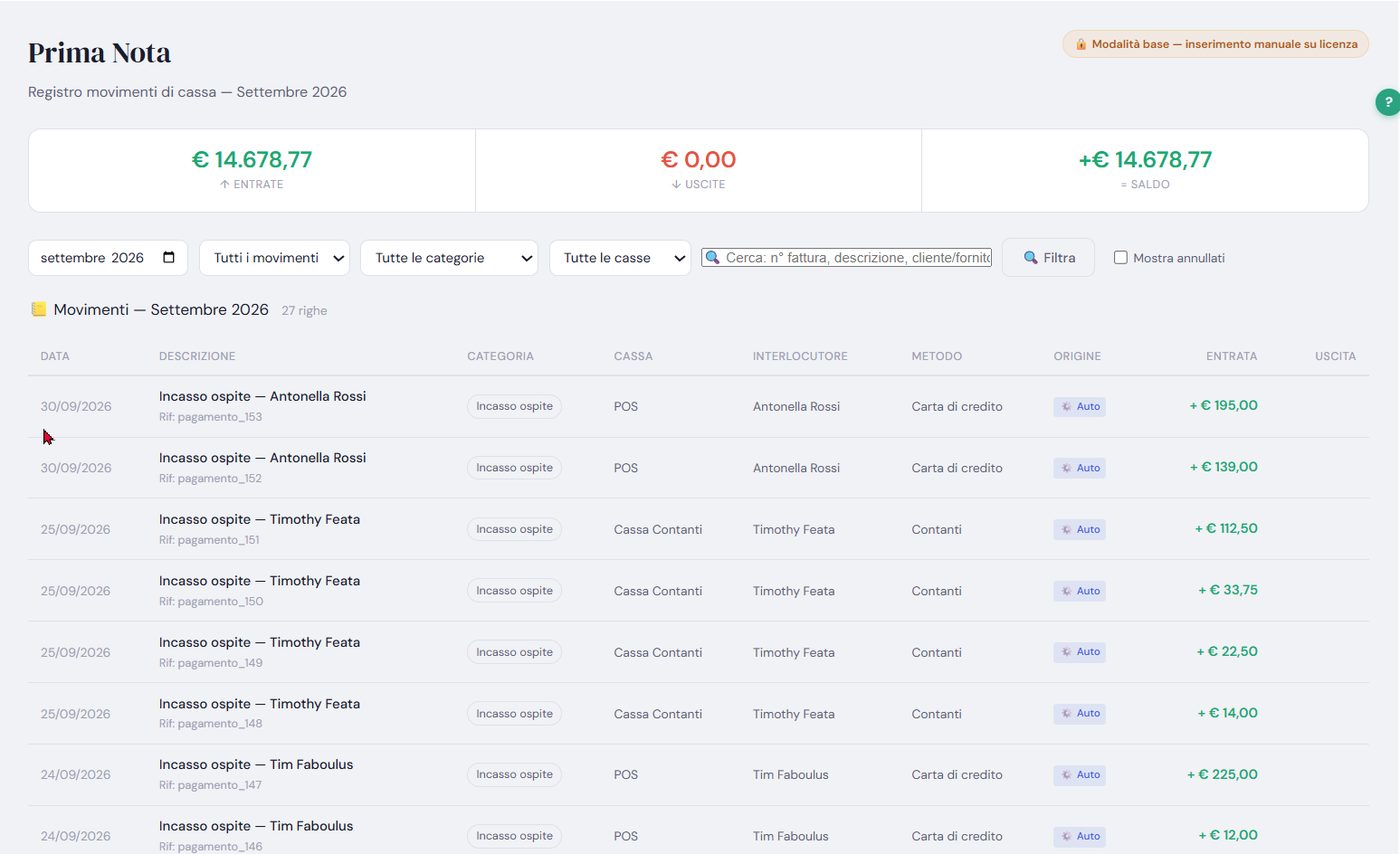Open the green help question mark icon
1400x854 pixels.
coord(1388,102)
